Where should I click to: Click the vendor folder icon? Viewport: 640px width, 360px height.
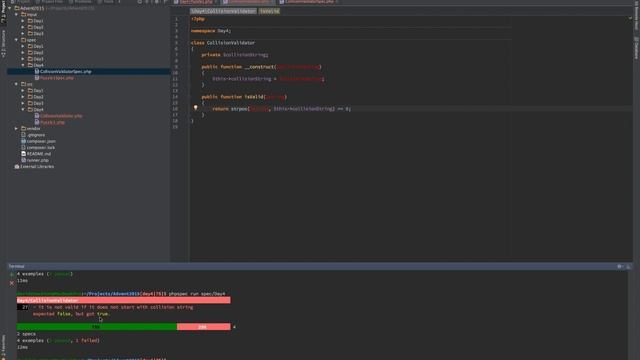click(23, 129)
